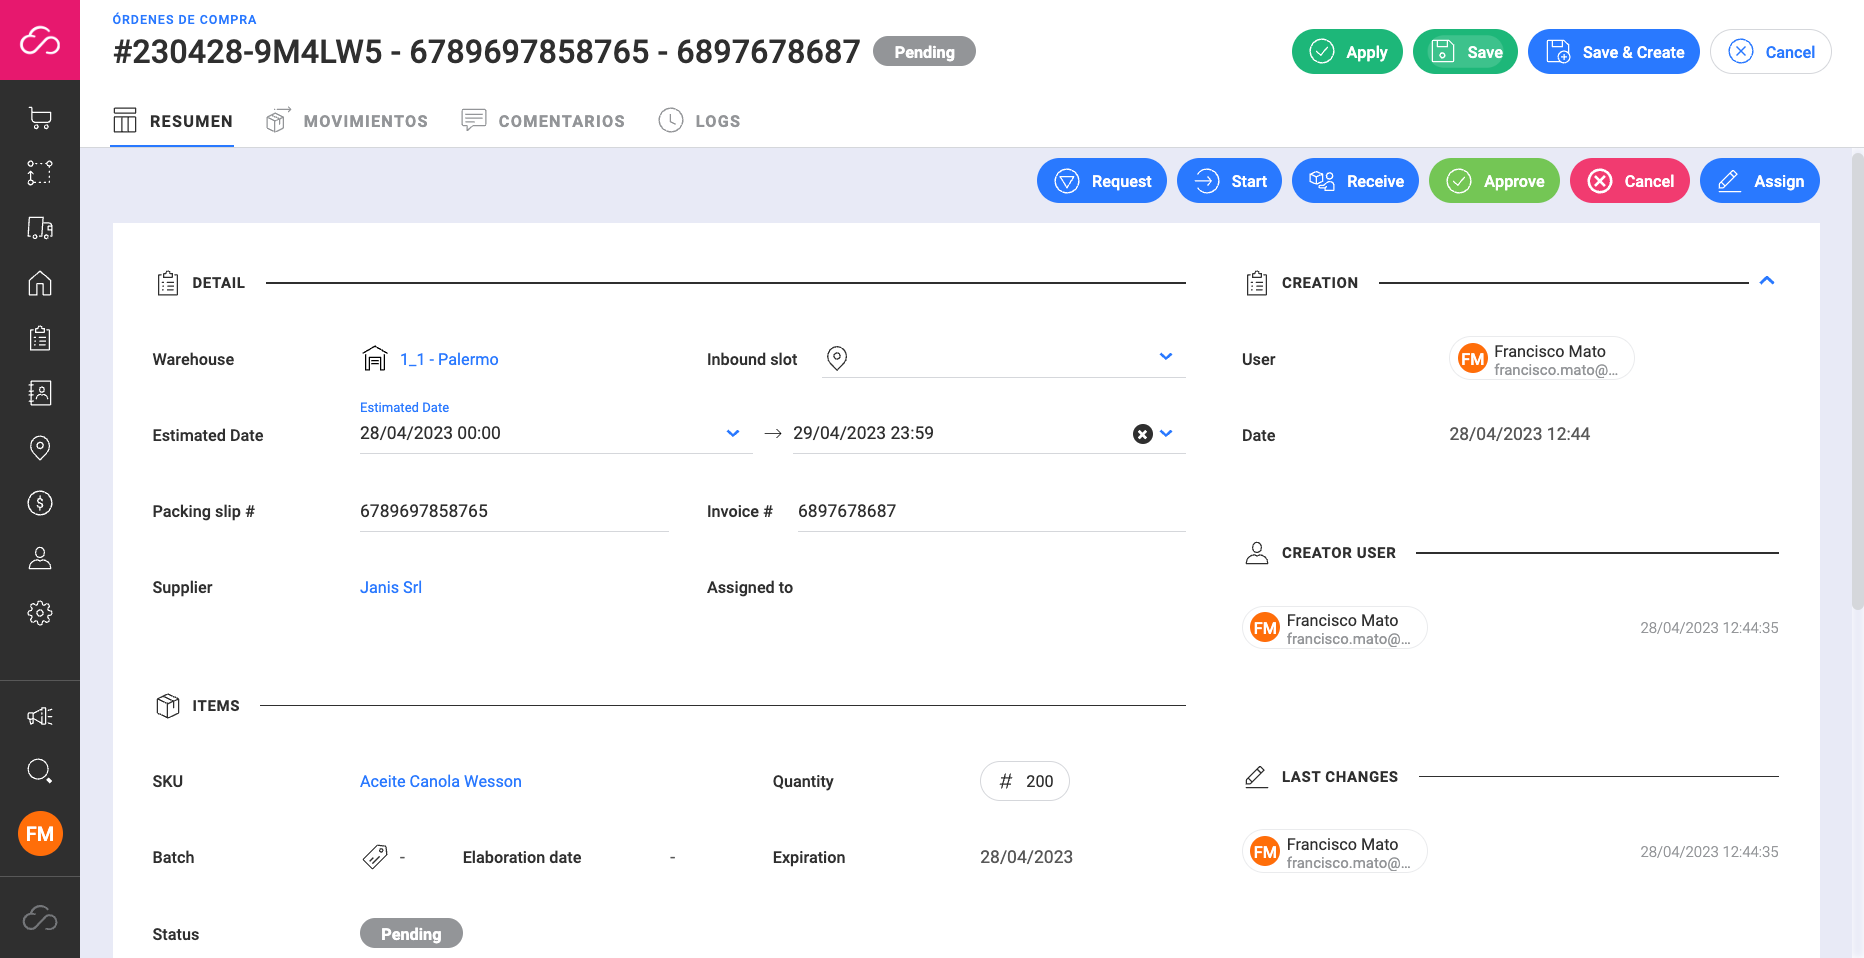1864x958 pixels.
Task: Click the Assign button
Action: click(x=1760, y=181)
